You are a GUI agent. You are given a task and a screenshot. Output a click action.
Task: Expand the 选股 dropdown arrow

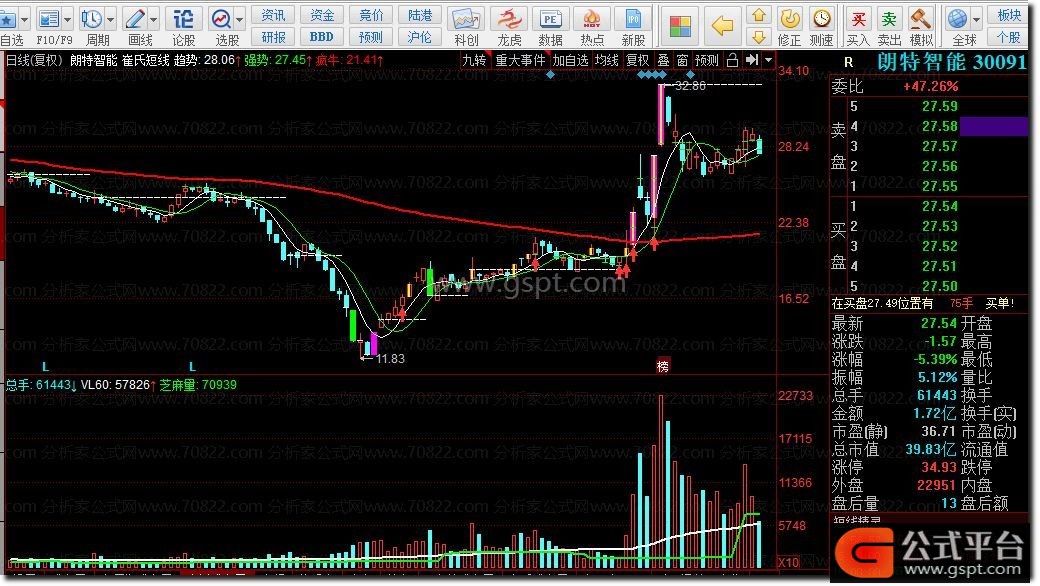click(239, 20)
